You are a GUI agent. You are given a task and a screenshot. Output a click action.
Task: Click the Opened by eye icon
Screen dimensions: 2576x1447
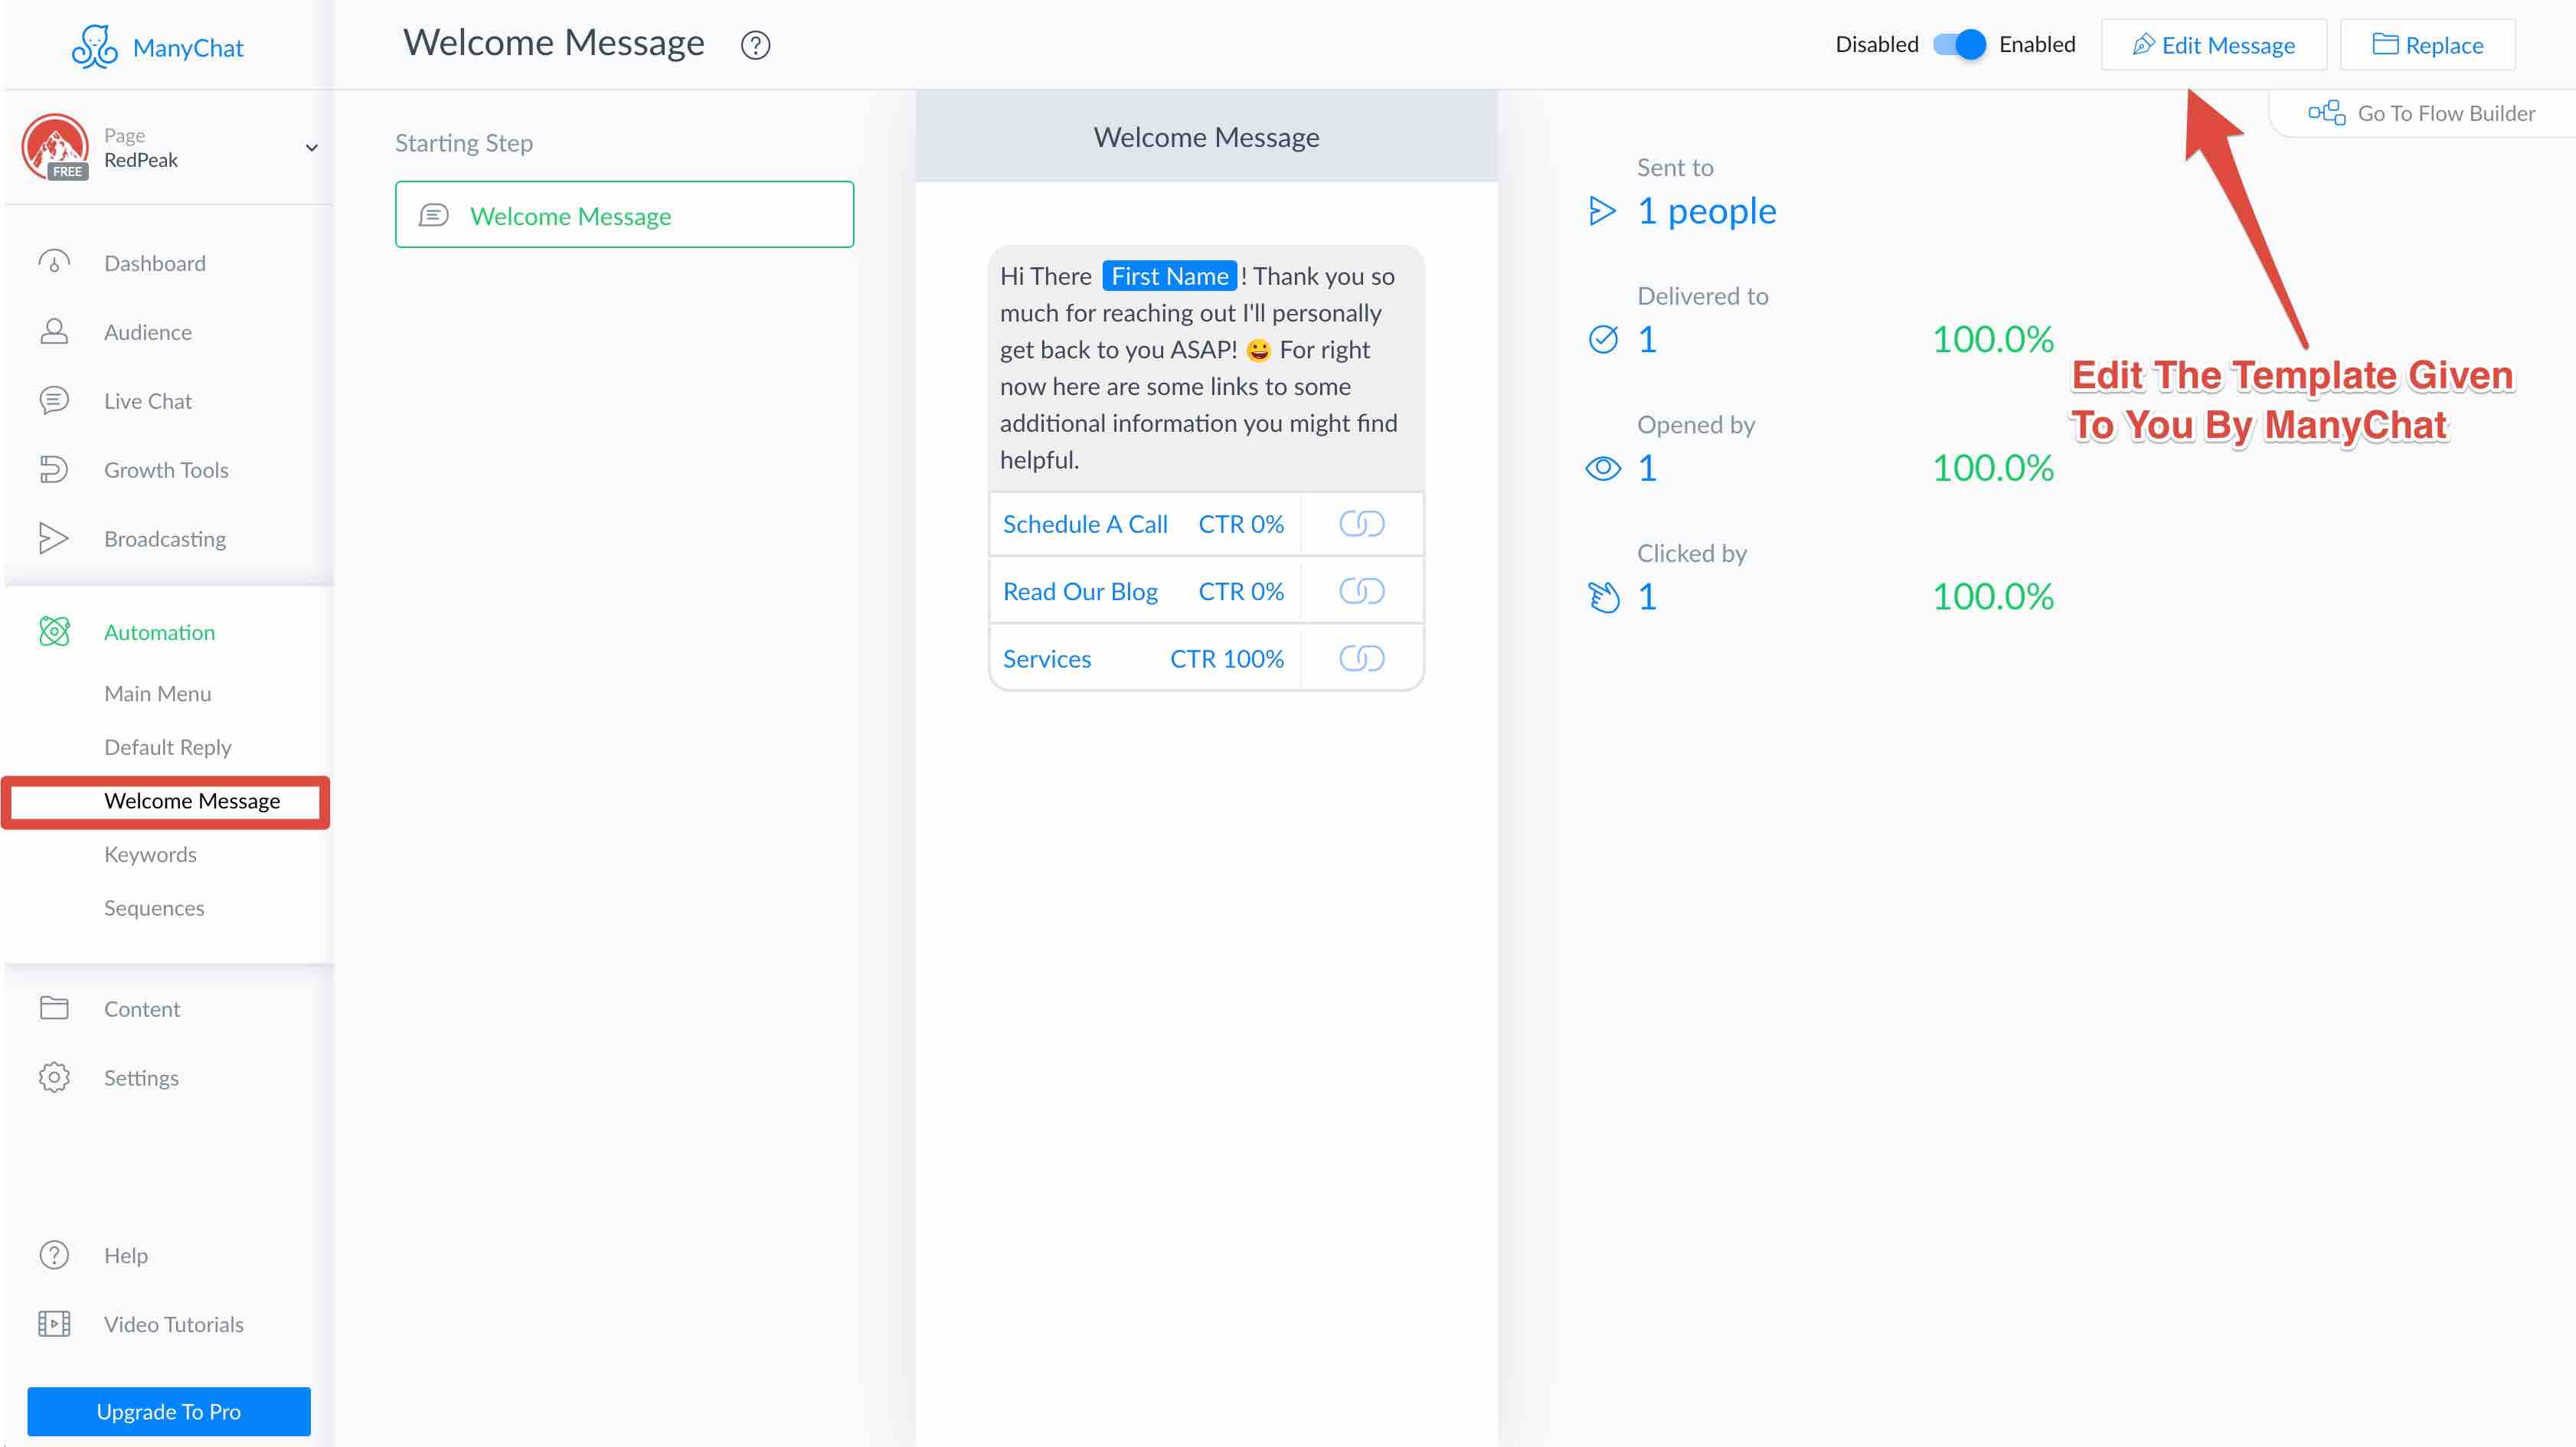(1603, 468)
